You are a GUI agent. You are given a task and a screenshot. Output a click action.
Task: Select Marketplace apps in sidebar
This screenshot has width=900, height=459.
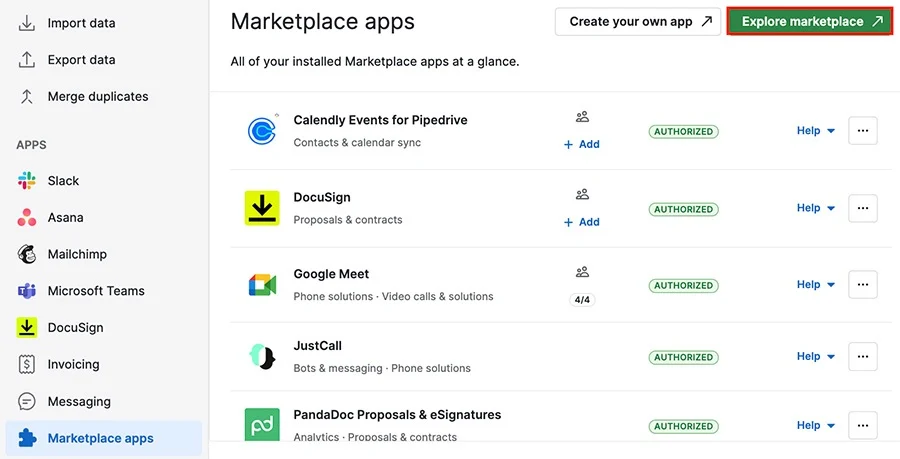click(x=104, y=438)
